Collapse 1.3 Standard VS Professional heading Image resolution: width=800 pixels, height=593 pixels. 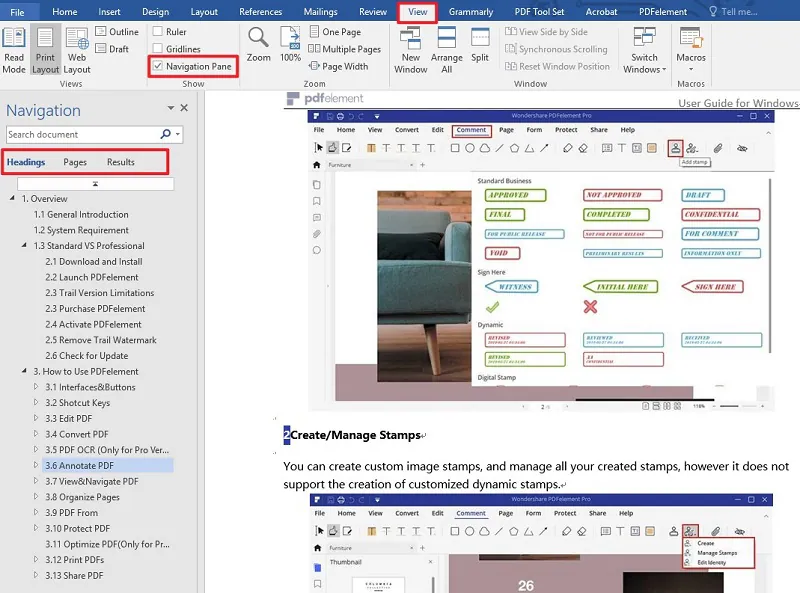[x=24, y=245]
